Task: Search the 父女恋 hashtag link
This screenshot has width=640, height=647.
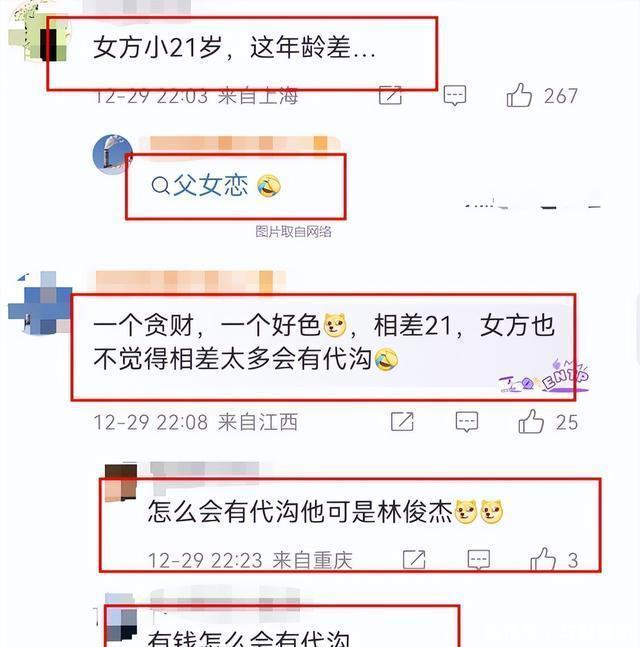Action: point(200,185)
